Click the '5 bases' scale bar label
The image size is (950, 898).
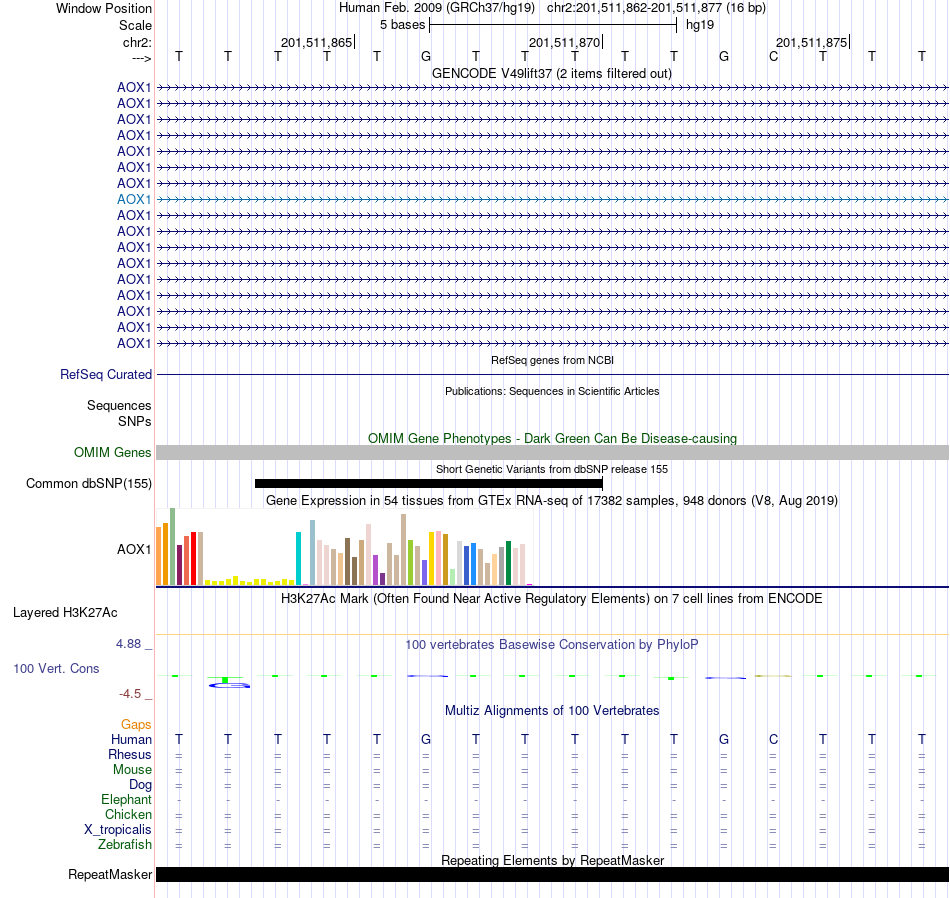click(x=403, y=25)
